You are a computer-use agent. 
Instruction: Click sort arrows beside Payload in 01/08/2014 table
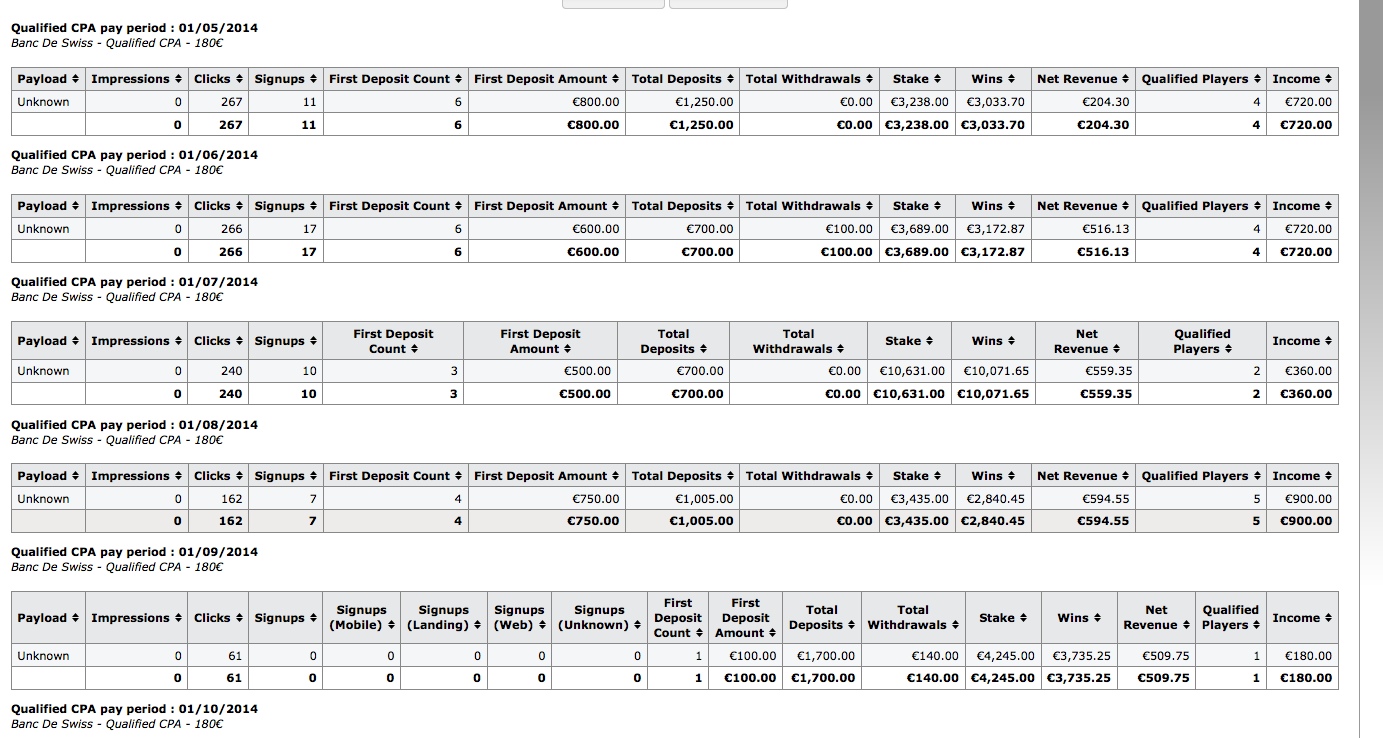pyautogui.click(x=76, y=476)
